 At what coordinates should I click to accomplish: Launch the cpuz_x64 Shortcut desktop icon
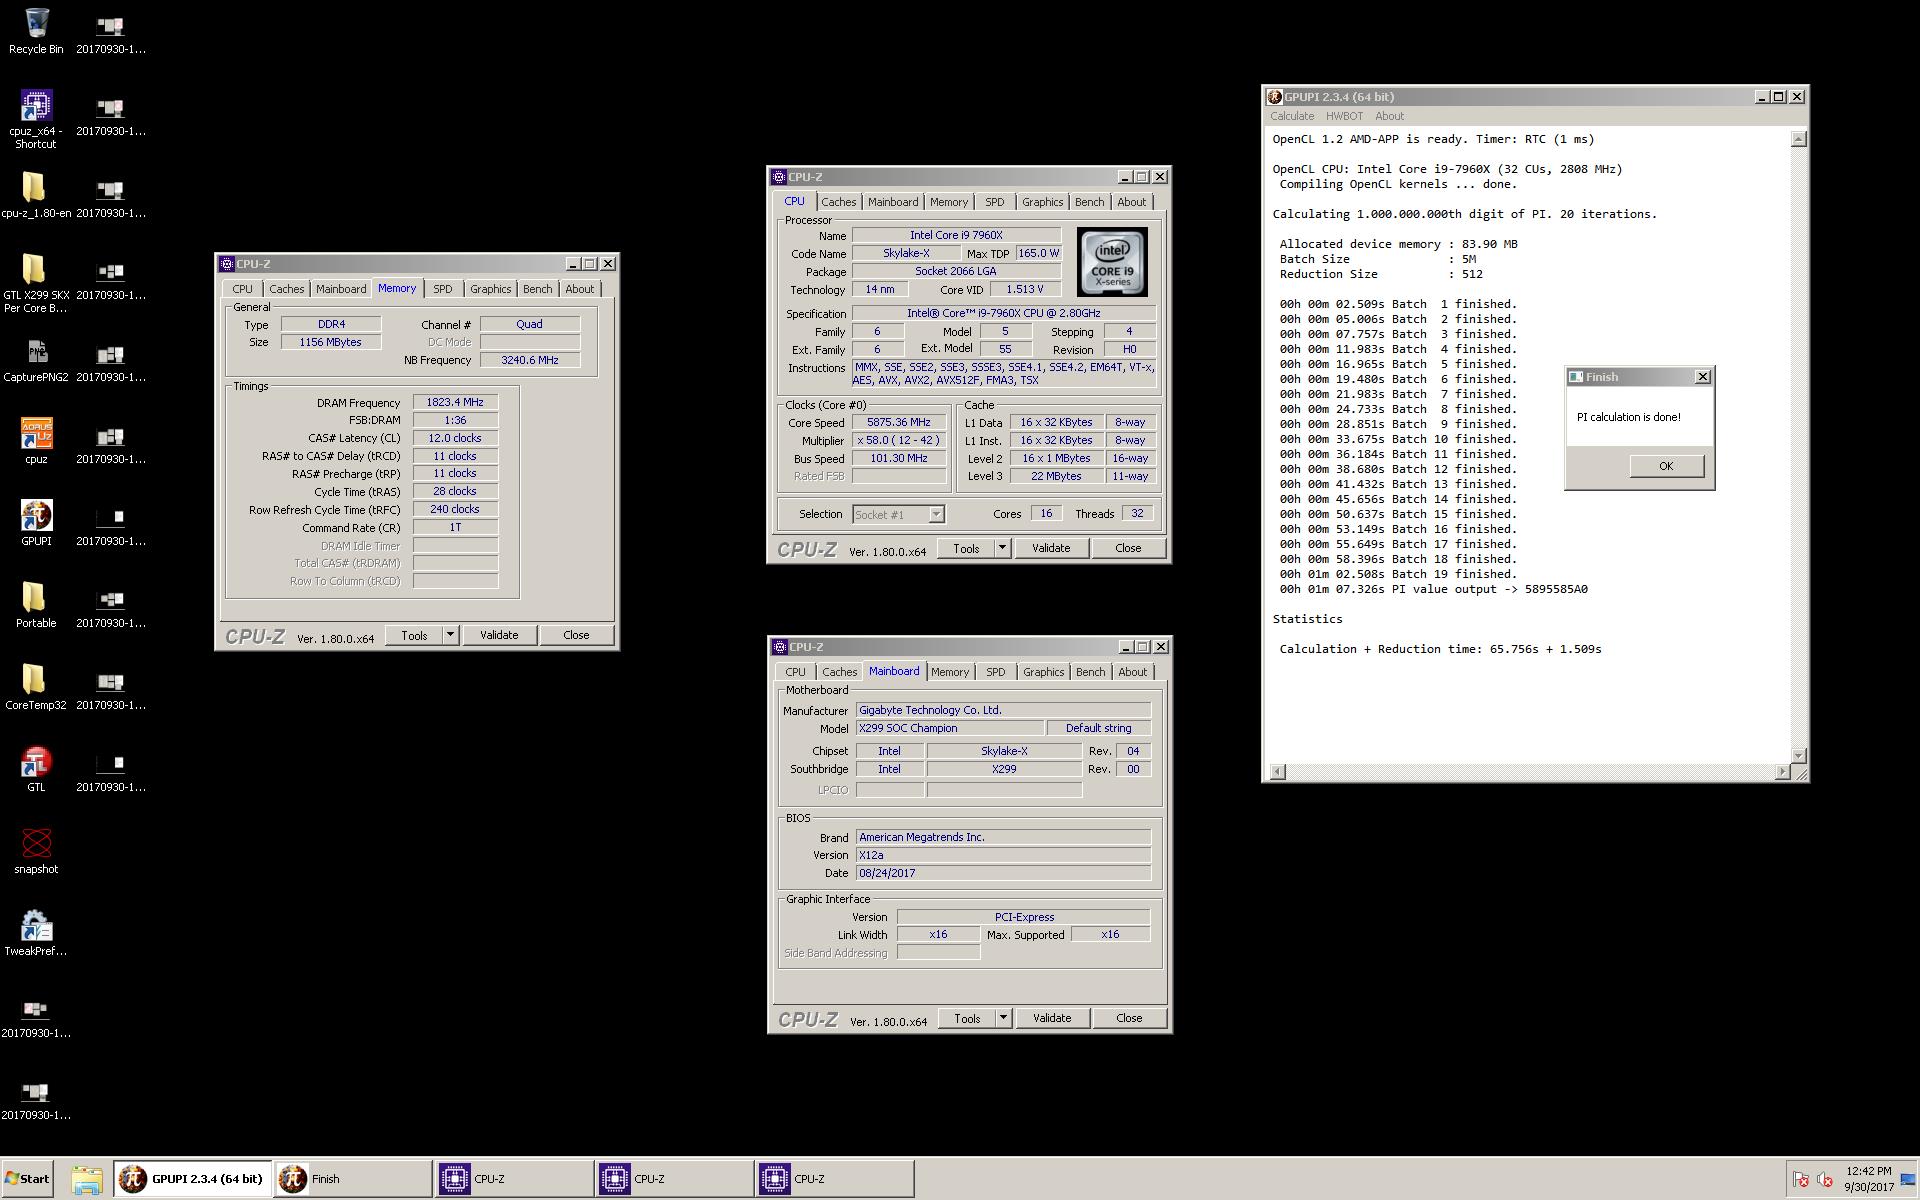pyautogui.click(x=36, y=119)
